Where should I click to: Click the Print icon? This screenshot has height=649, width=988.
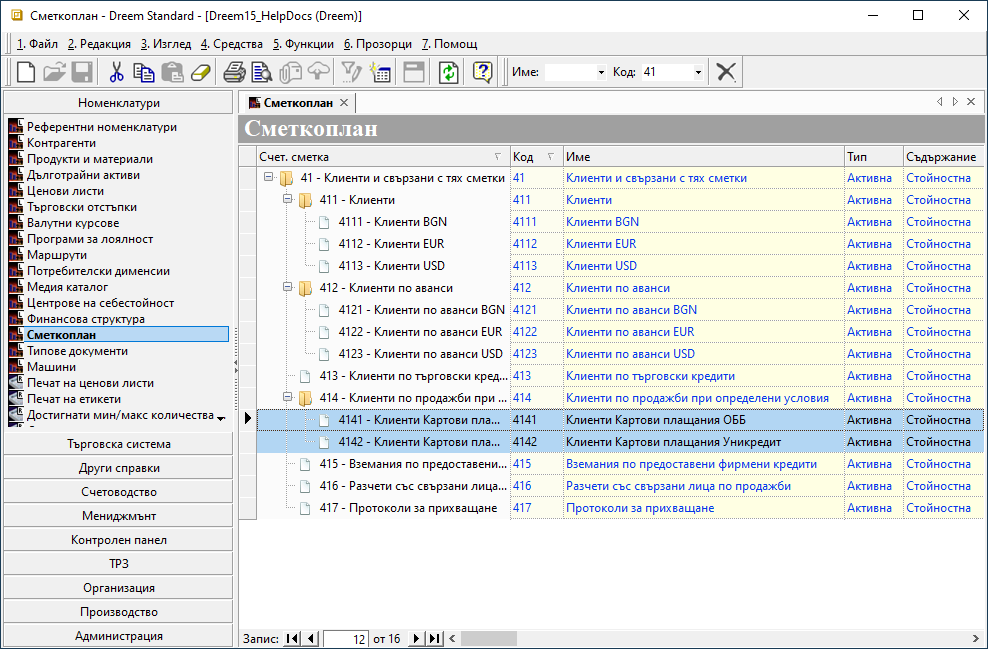(234, 72)
